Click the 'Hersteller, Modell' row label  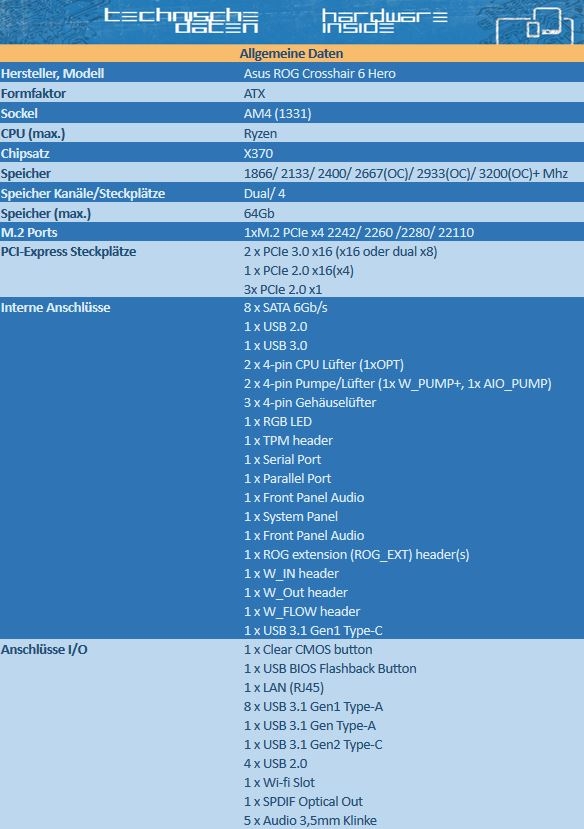tap(52, 73)
